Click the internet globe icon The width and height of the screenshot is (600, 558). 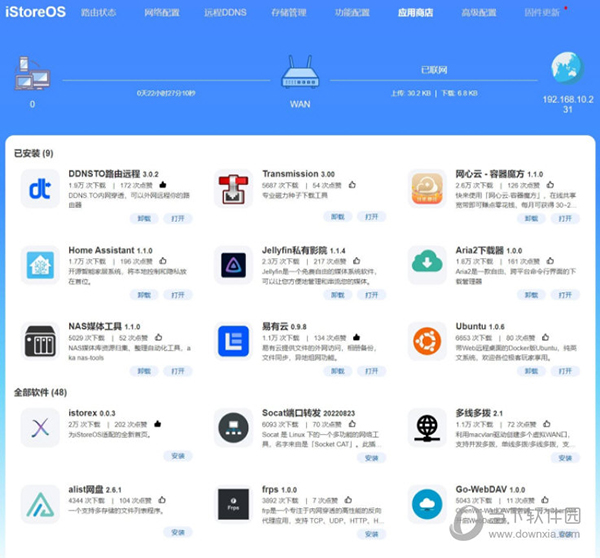click(567, 68)
